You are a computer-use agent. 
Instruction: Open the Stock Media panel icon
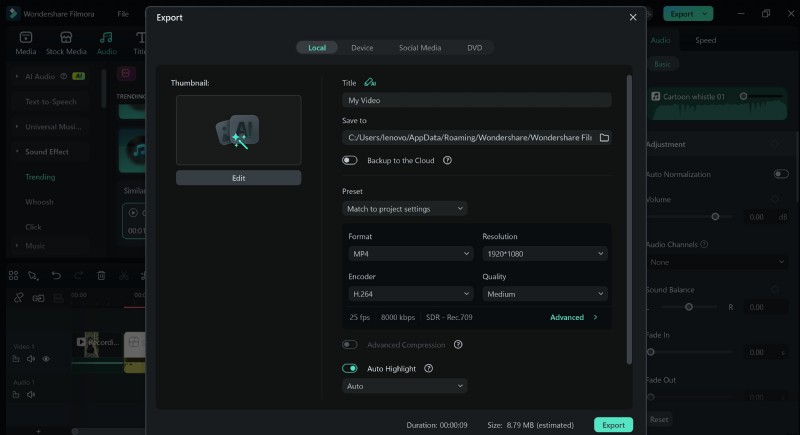coord(66,42)
